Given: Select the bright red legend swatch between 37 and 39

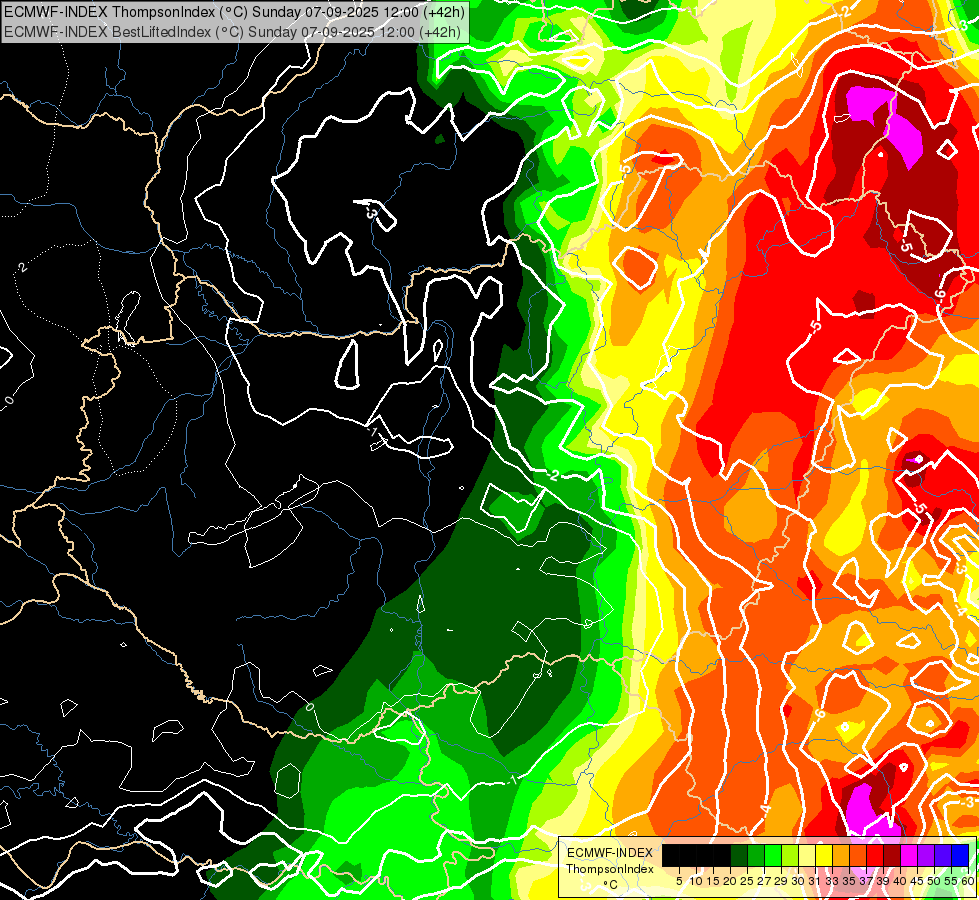Looking at the screenshot, I should (875, 855).
